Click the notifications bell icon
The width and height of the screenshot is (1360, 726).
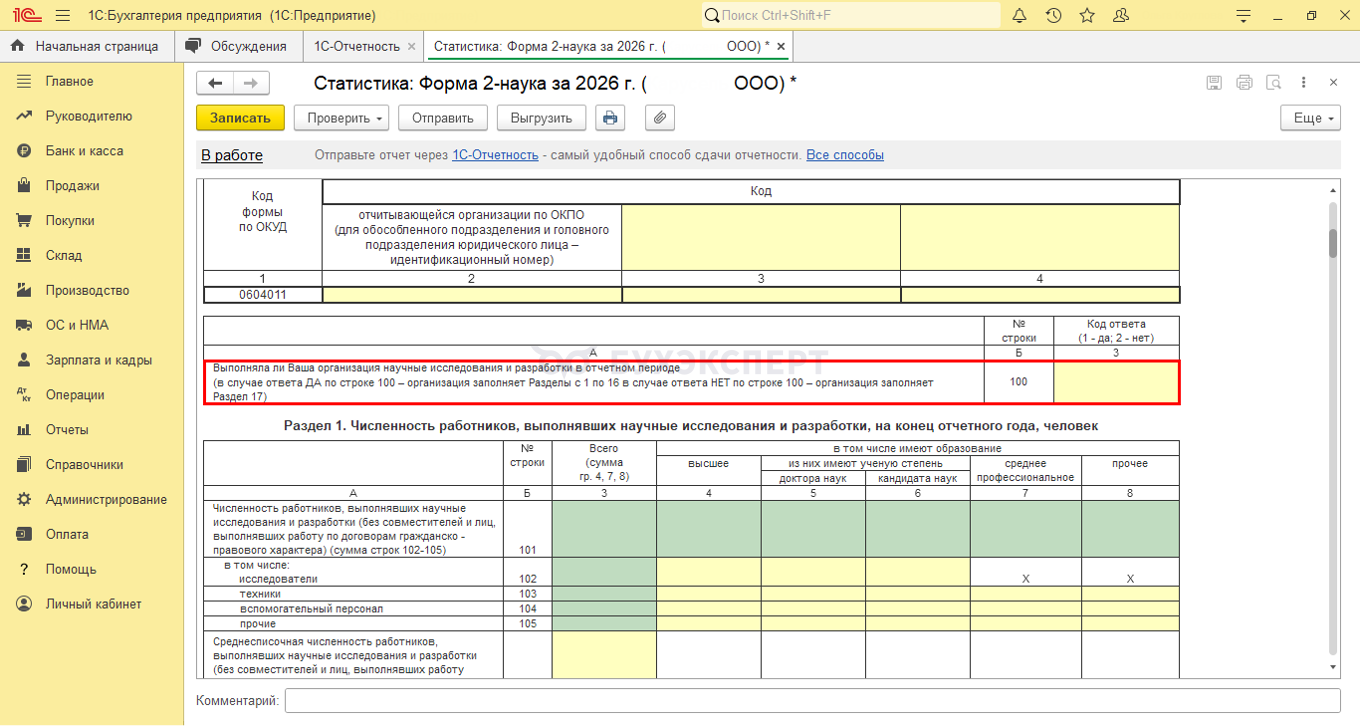tap(1020, 16)
